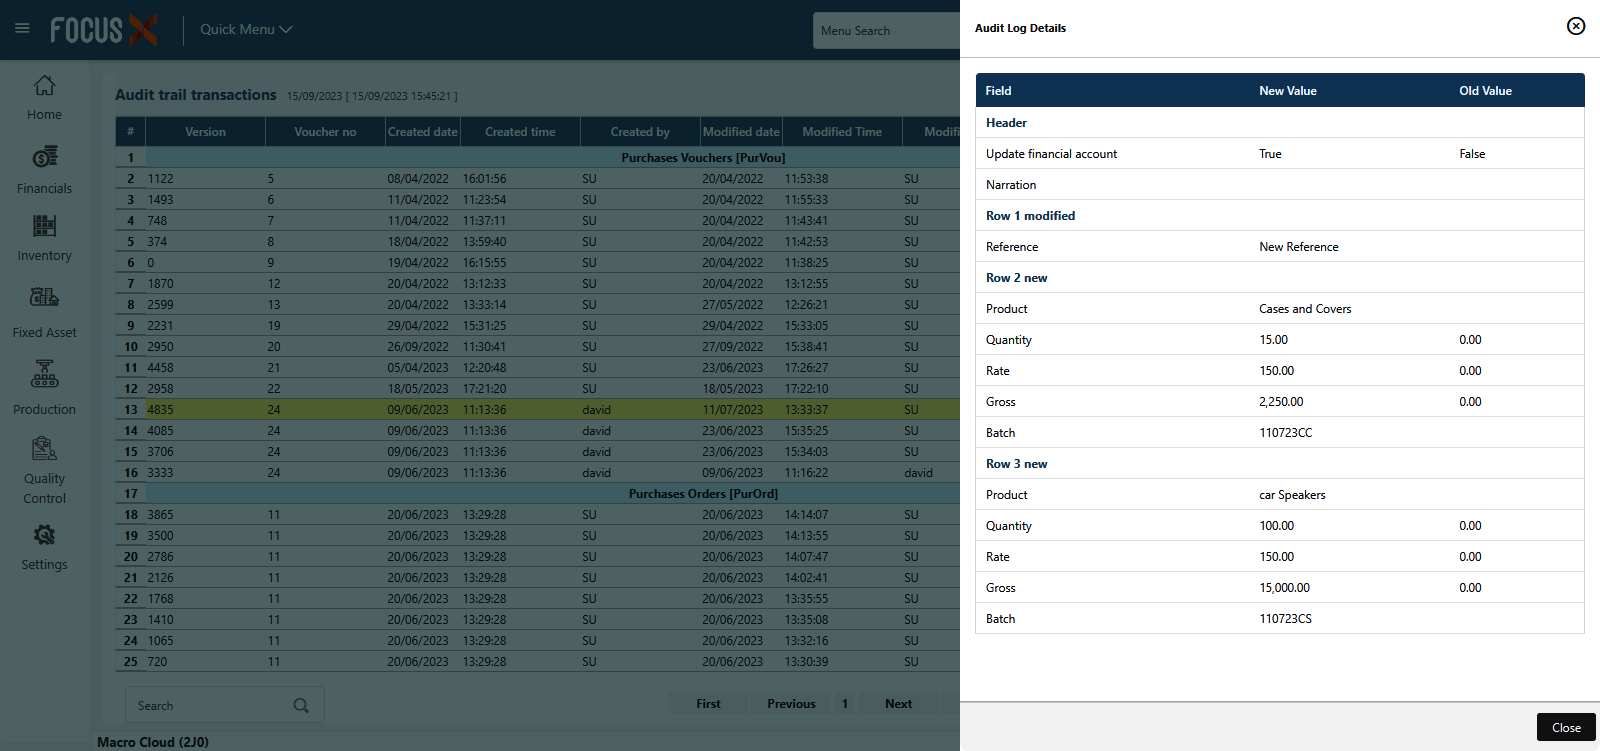Open the Inventory module icon
Screen dimensions: 1600x751
click(44, 226)
